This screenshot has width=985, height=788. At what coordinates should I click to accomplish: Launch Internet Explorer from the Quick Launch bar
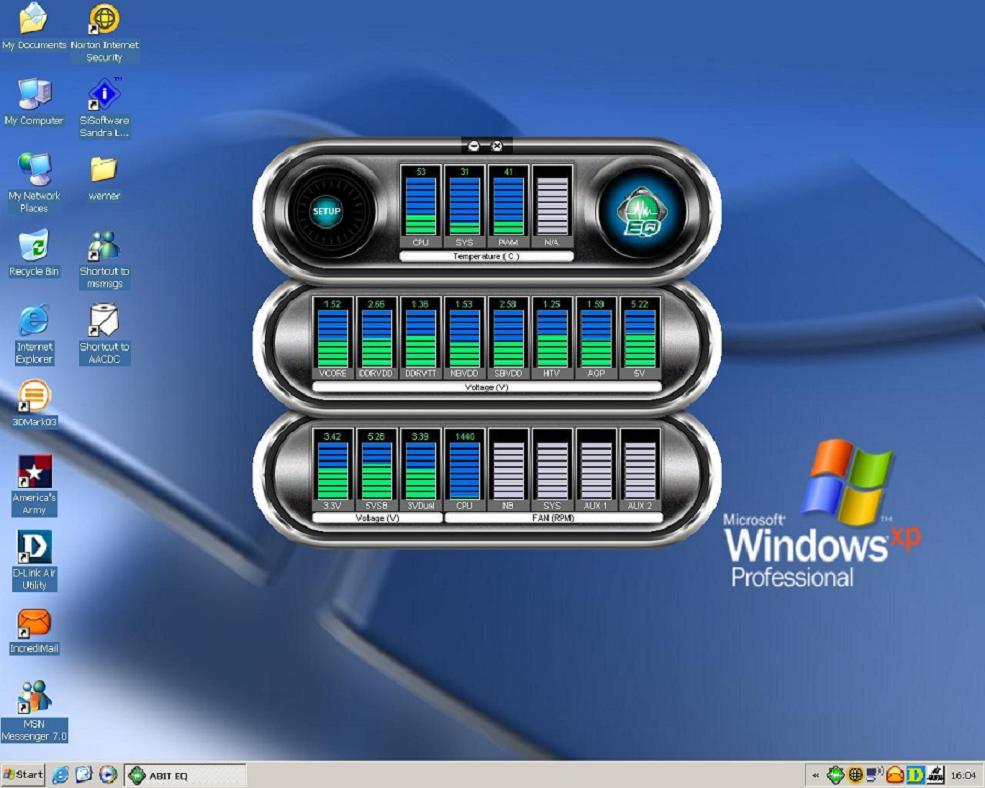tap(60, 775)
